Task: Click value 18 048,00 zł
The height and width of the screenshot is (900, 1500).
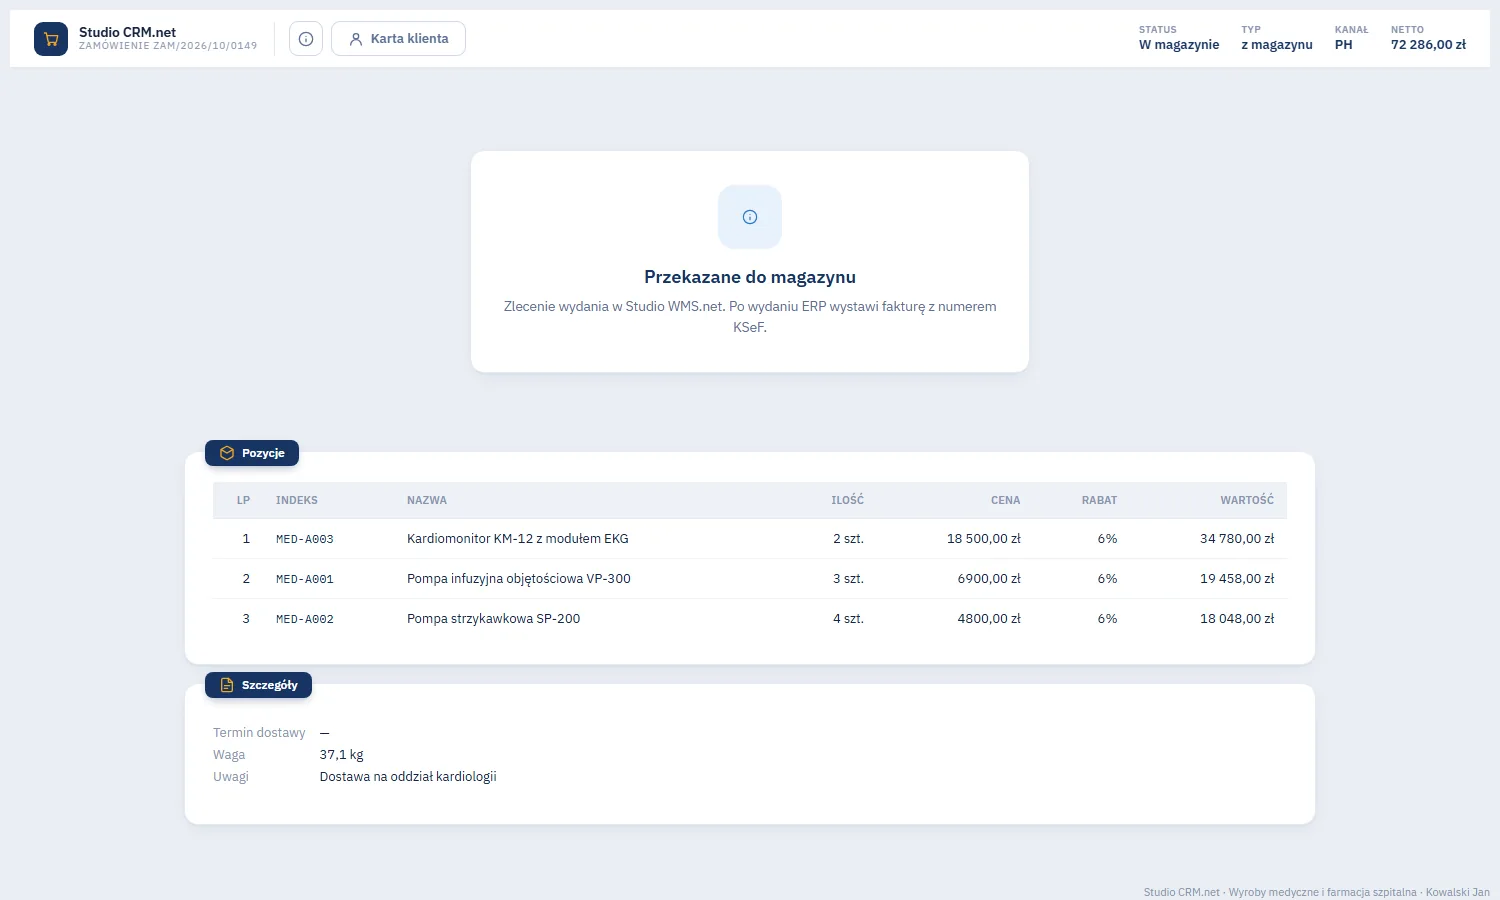Action: click(1237, 619)
